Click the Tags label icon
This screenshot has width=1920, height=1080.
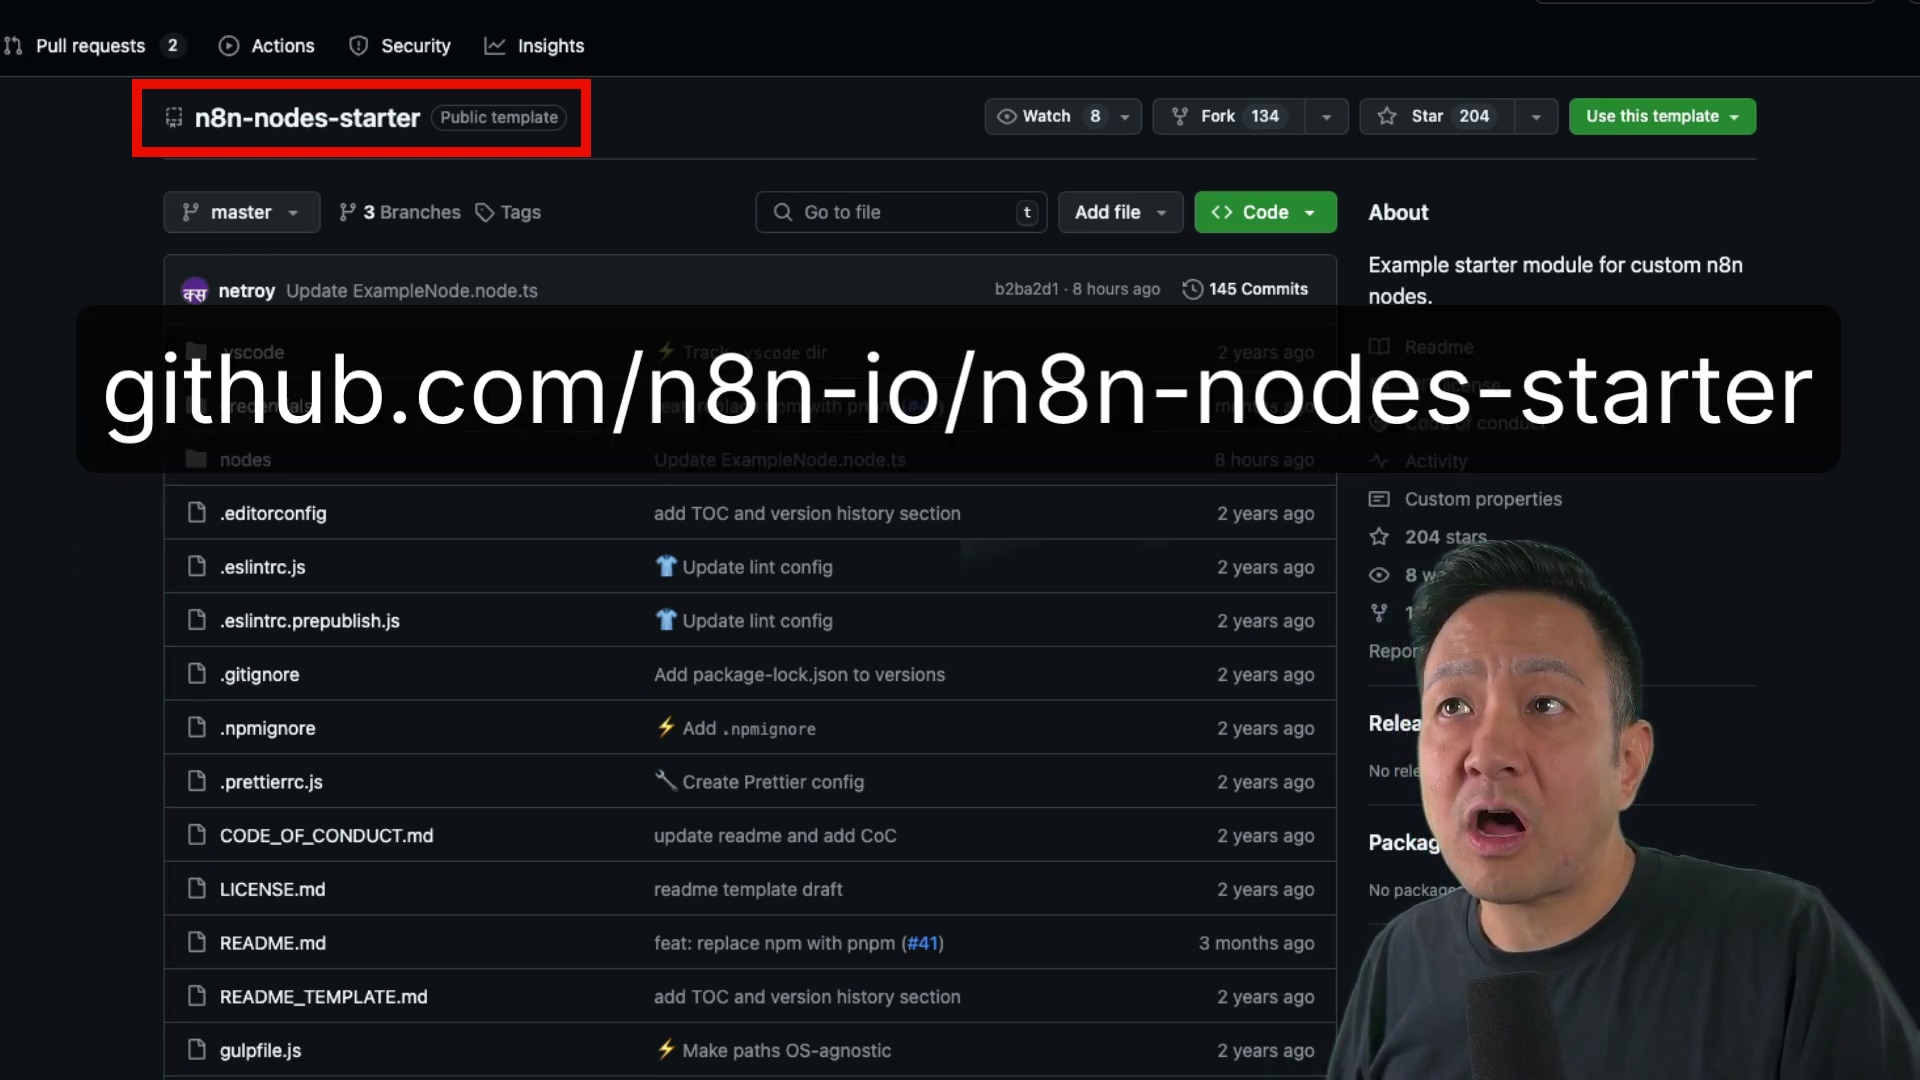point(485,212)
